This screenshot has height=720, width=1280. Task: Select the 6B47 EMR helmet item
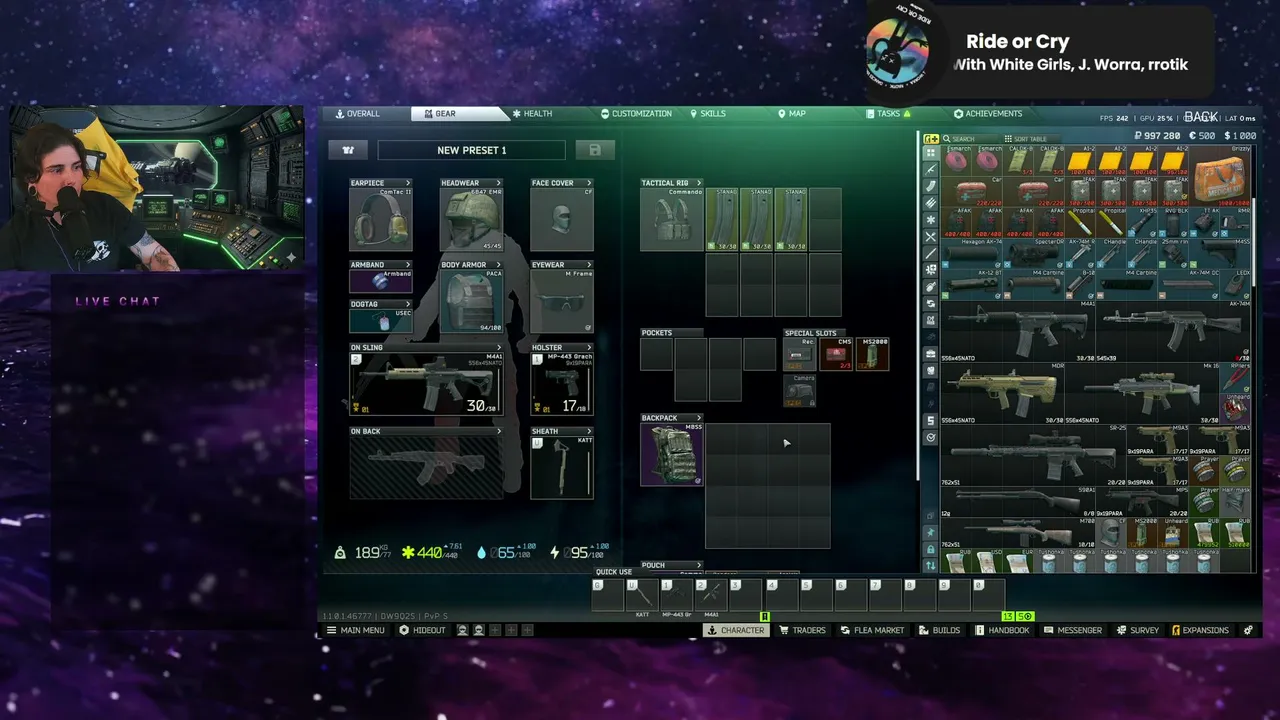click(x=472, y=219)
